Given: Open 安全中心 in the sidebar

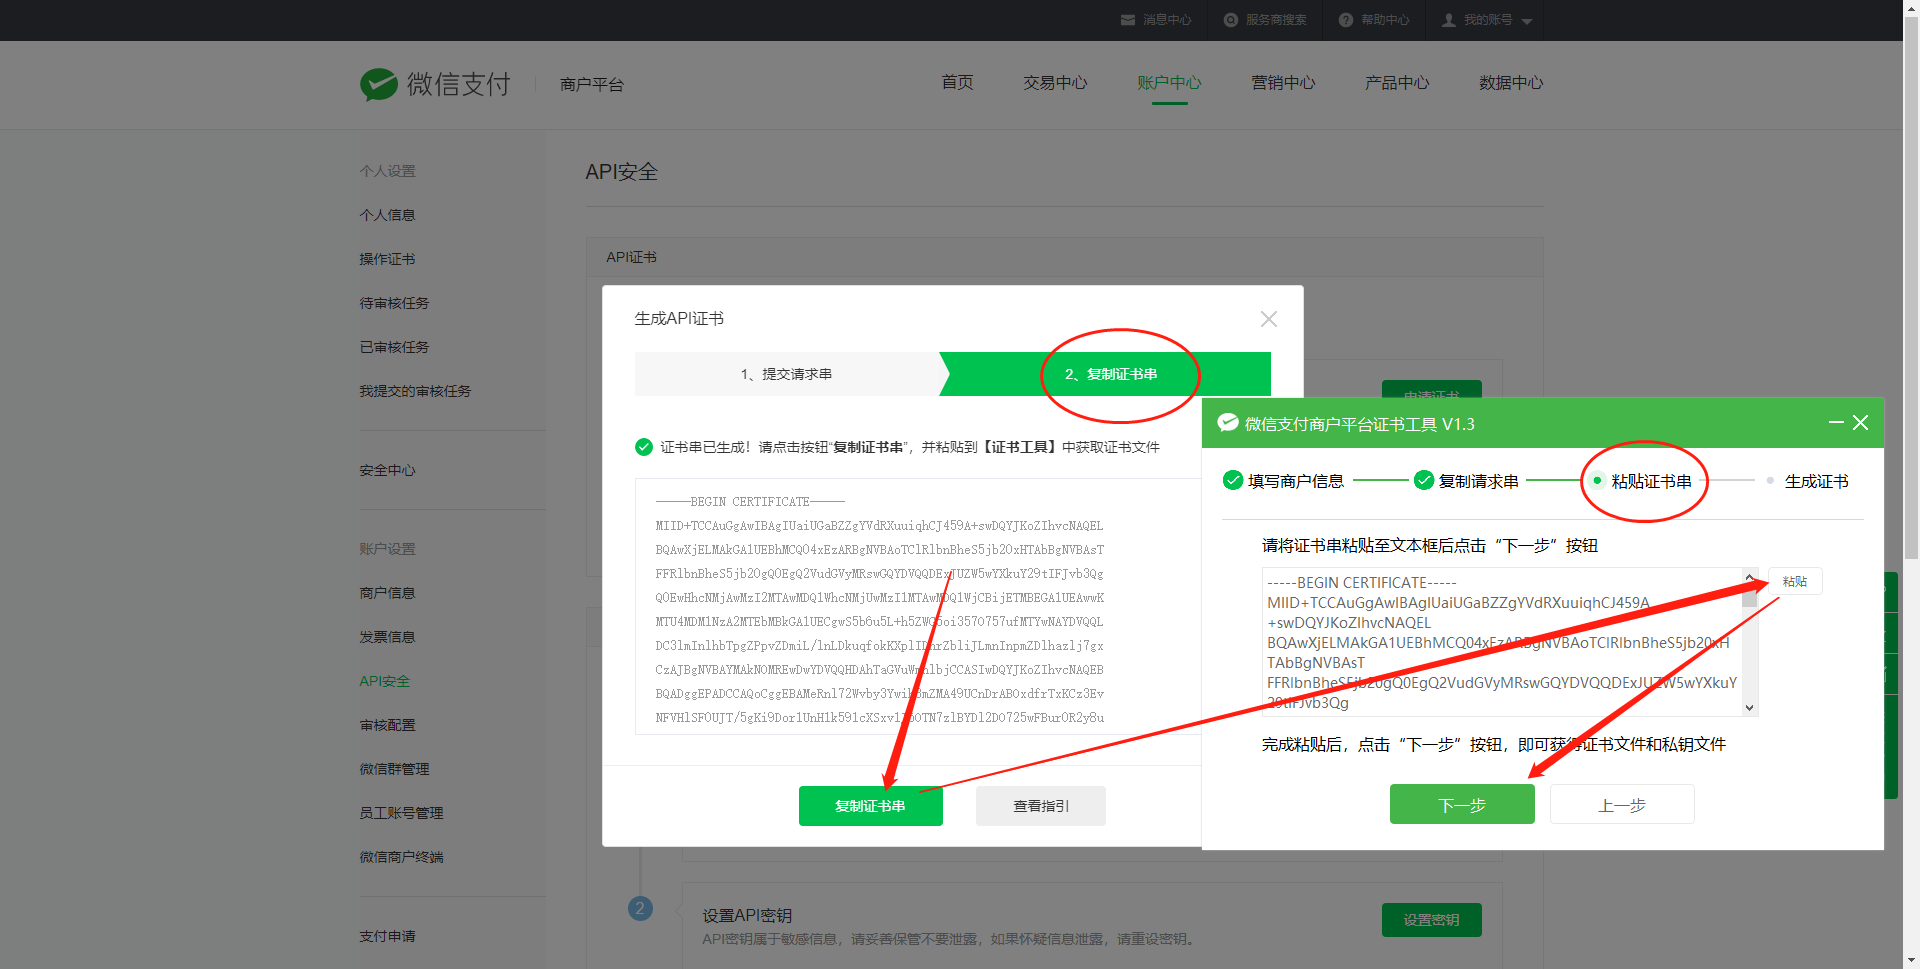Looking at the screenshot, I should (x=387, y=470).
